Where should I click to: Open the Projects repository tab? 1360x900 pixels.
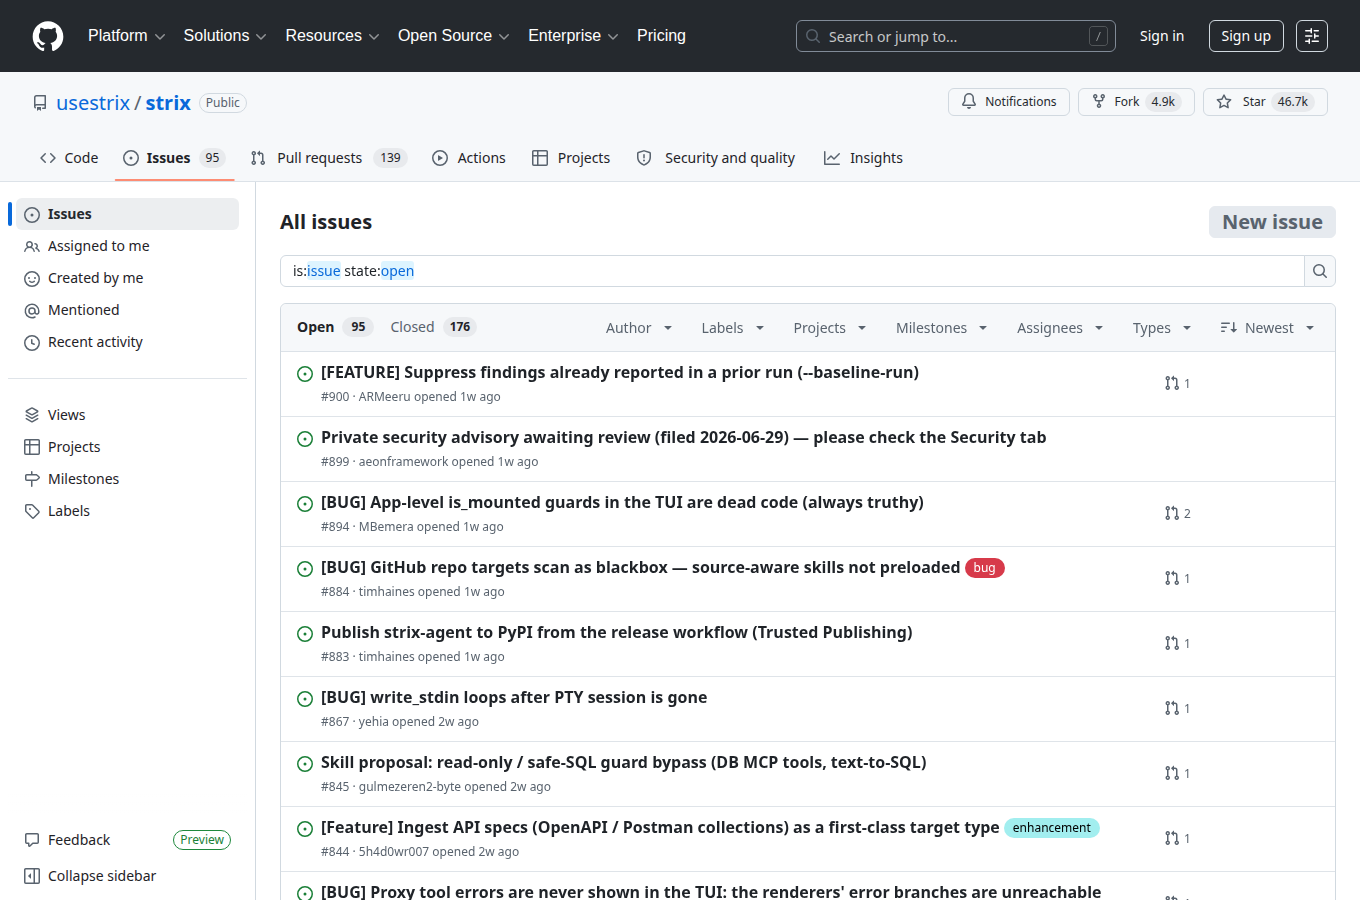[571, 158]
